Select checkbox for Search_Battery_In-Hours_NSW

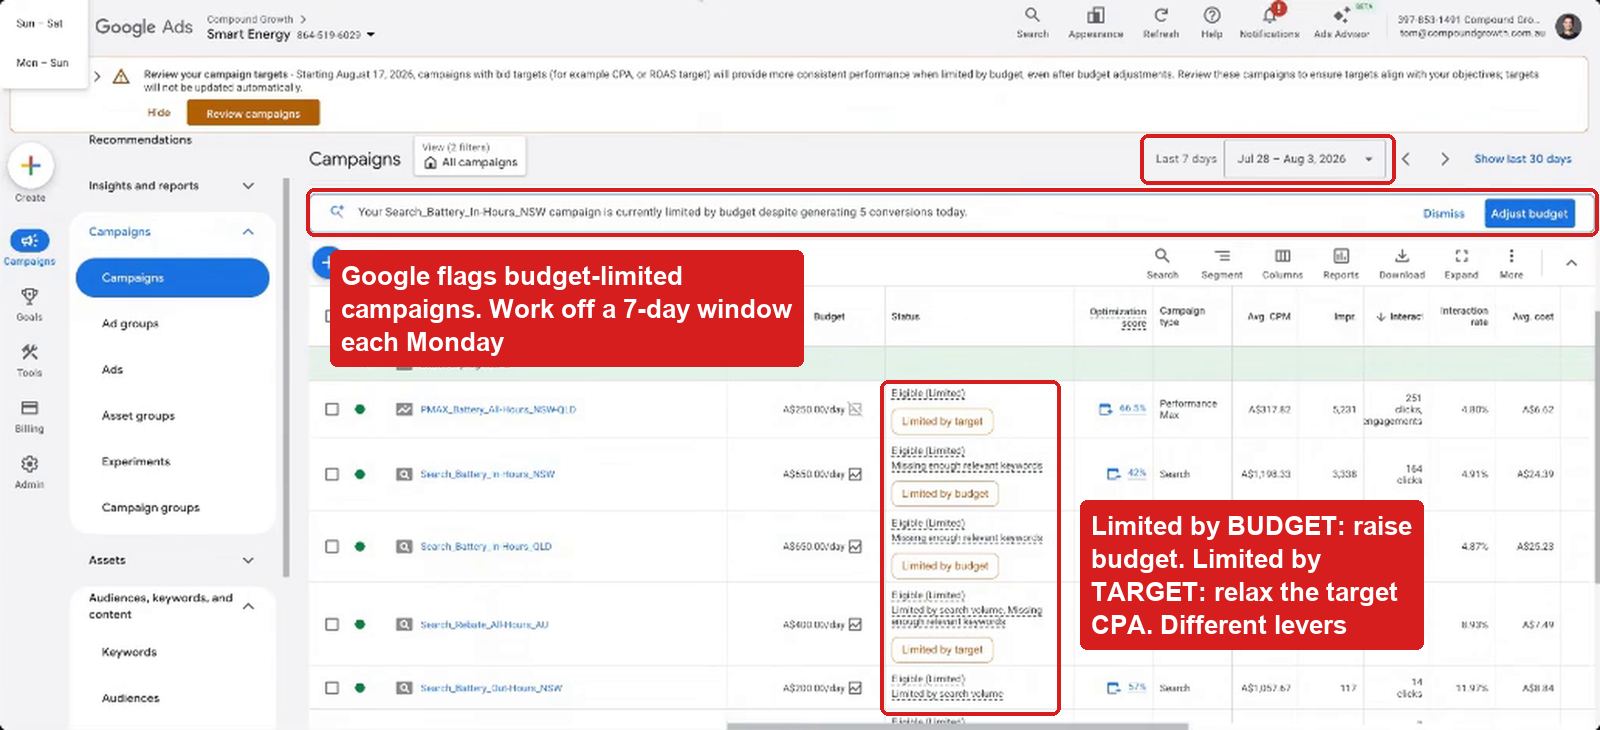pos(332,474)
